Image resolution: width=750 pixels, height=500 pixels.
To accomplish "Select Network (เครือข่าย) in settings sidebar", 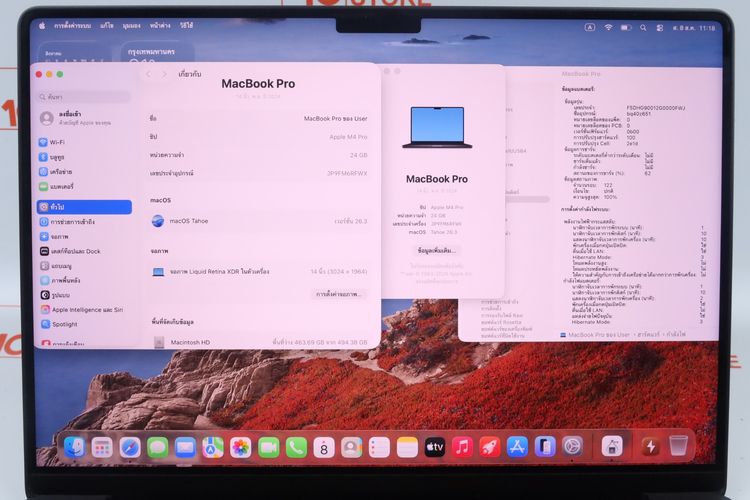I will pyautogui.click(x=84, y=171).
